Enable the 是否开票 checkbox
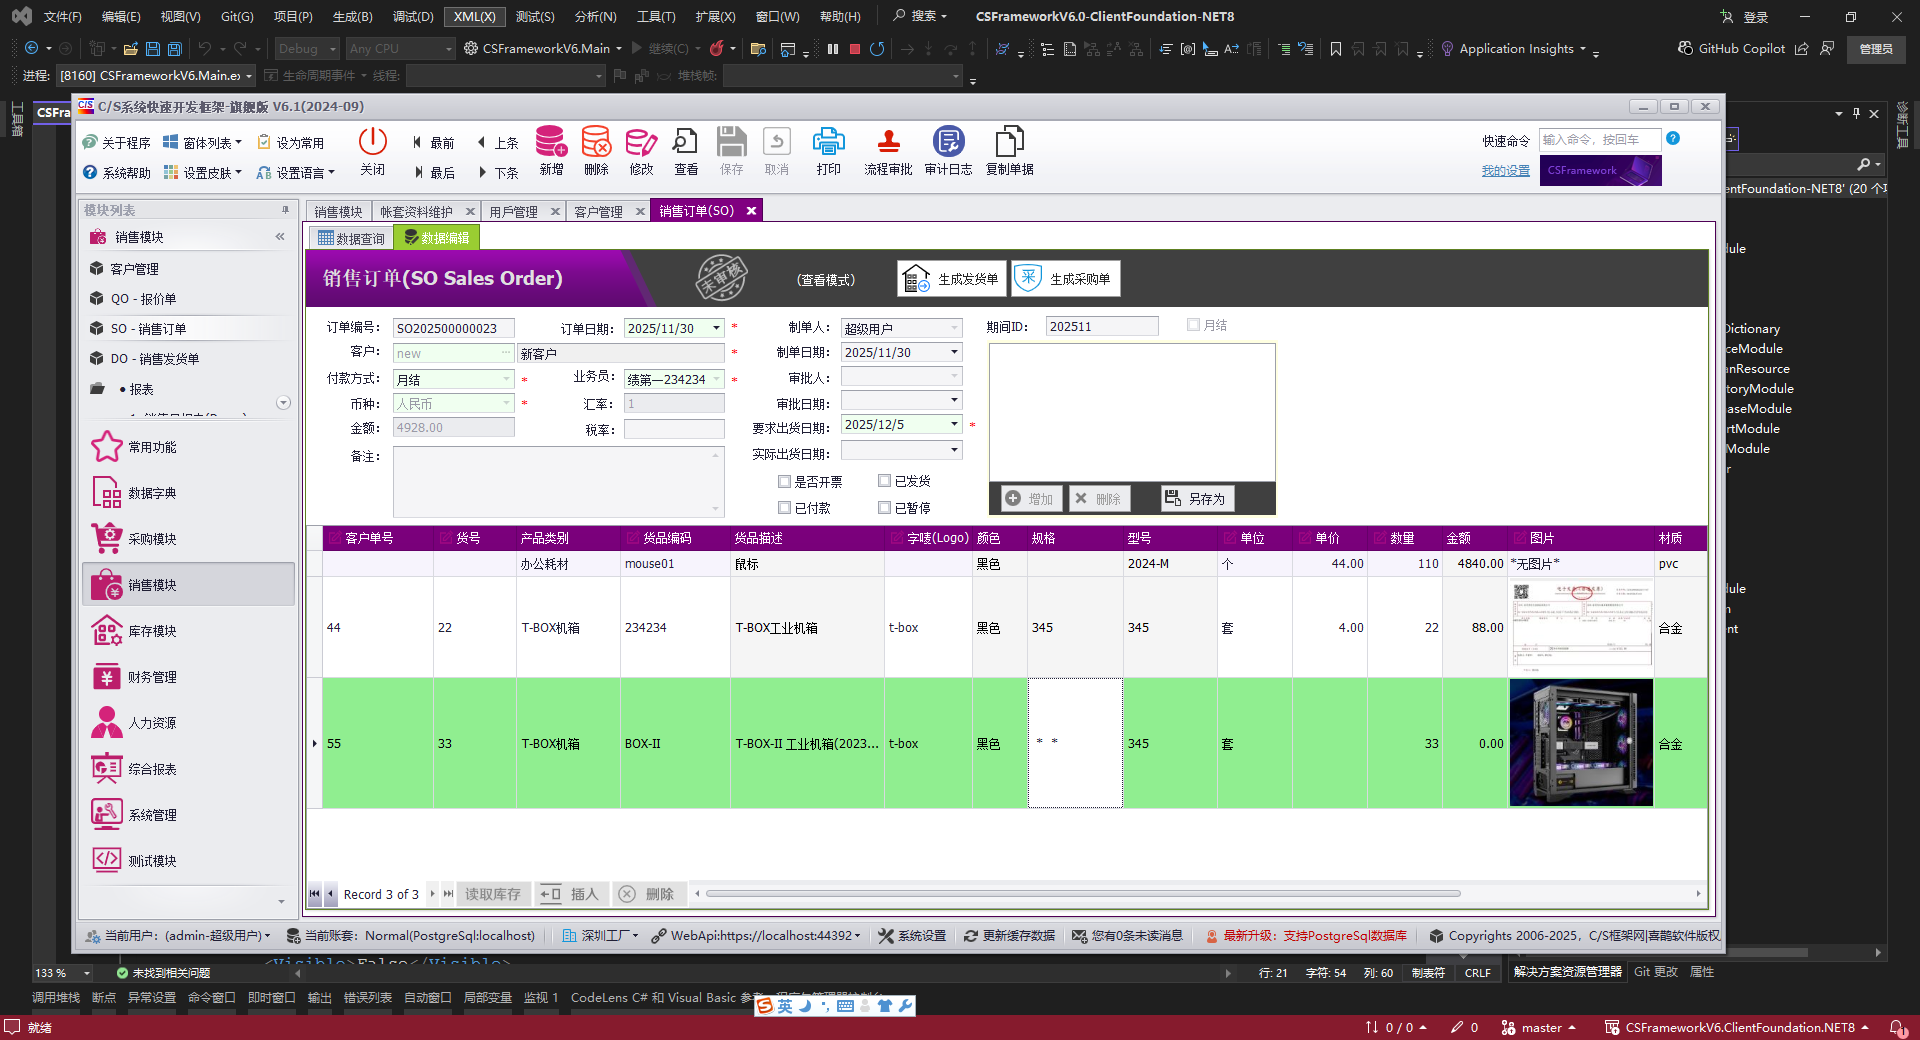 point(786,481)
